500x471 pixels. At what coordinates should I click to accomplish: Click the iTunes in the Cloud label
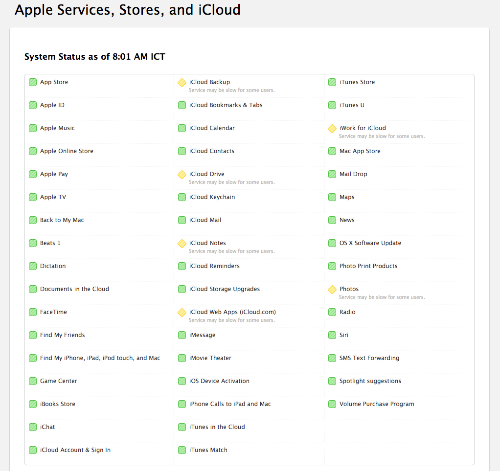(218, 427)
